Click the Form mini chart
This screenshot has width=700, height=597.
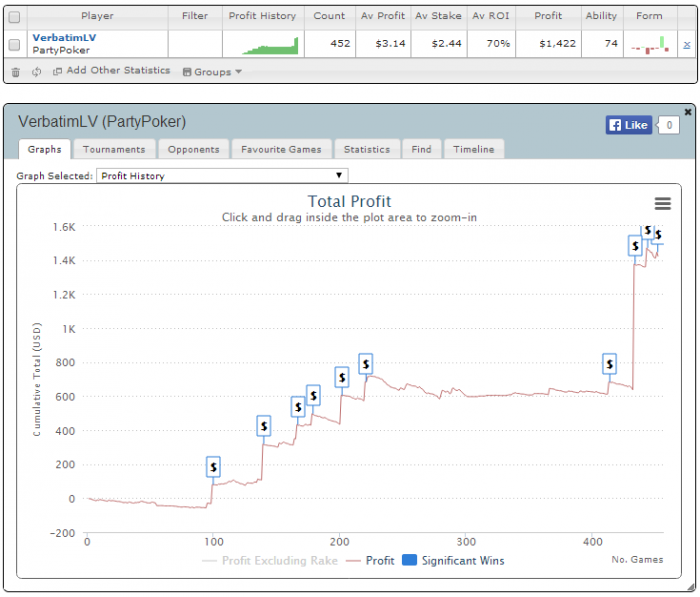650,45
